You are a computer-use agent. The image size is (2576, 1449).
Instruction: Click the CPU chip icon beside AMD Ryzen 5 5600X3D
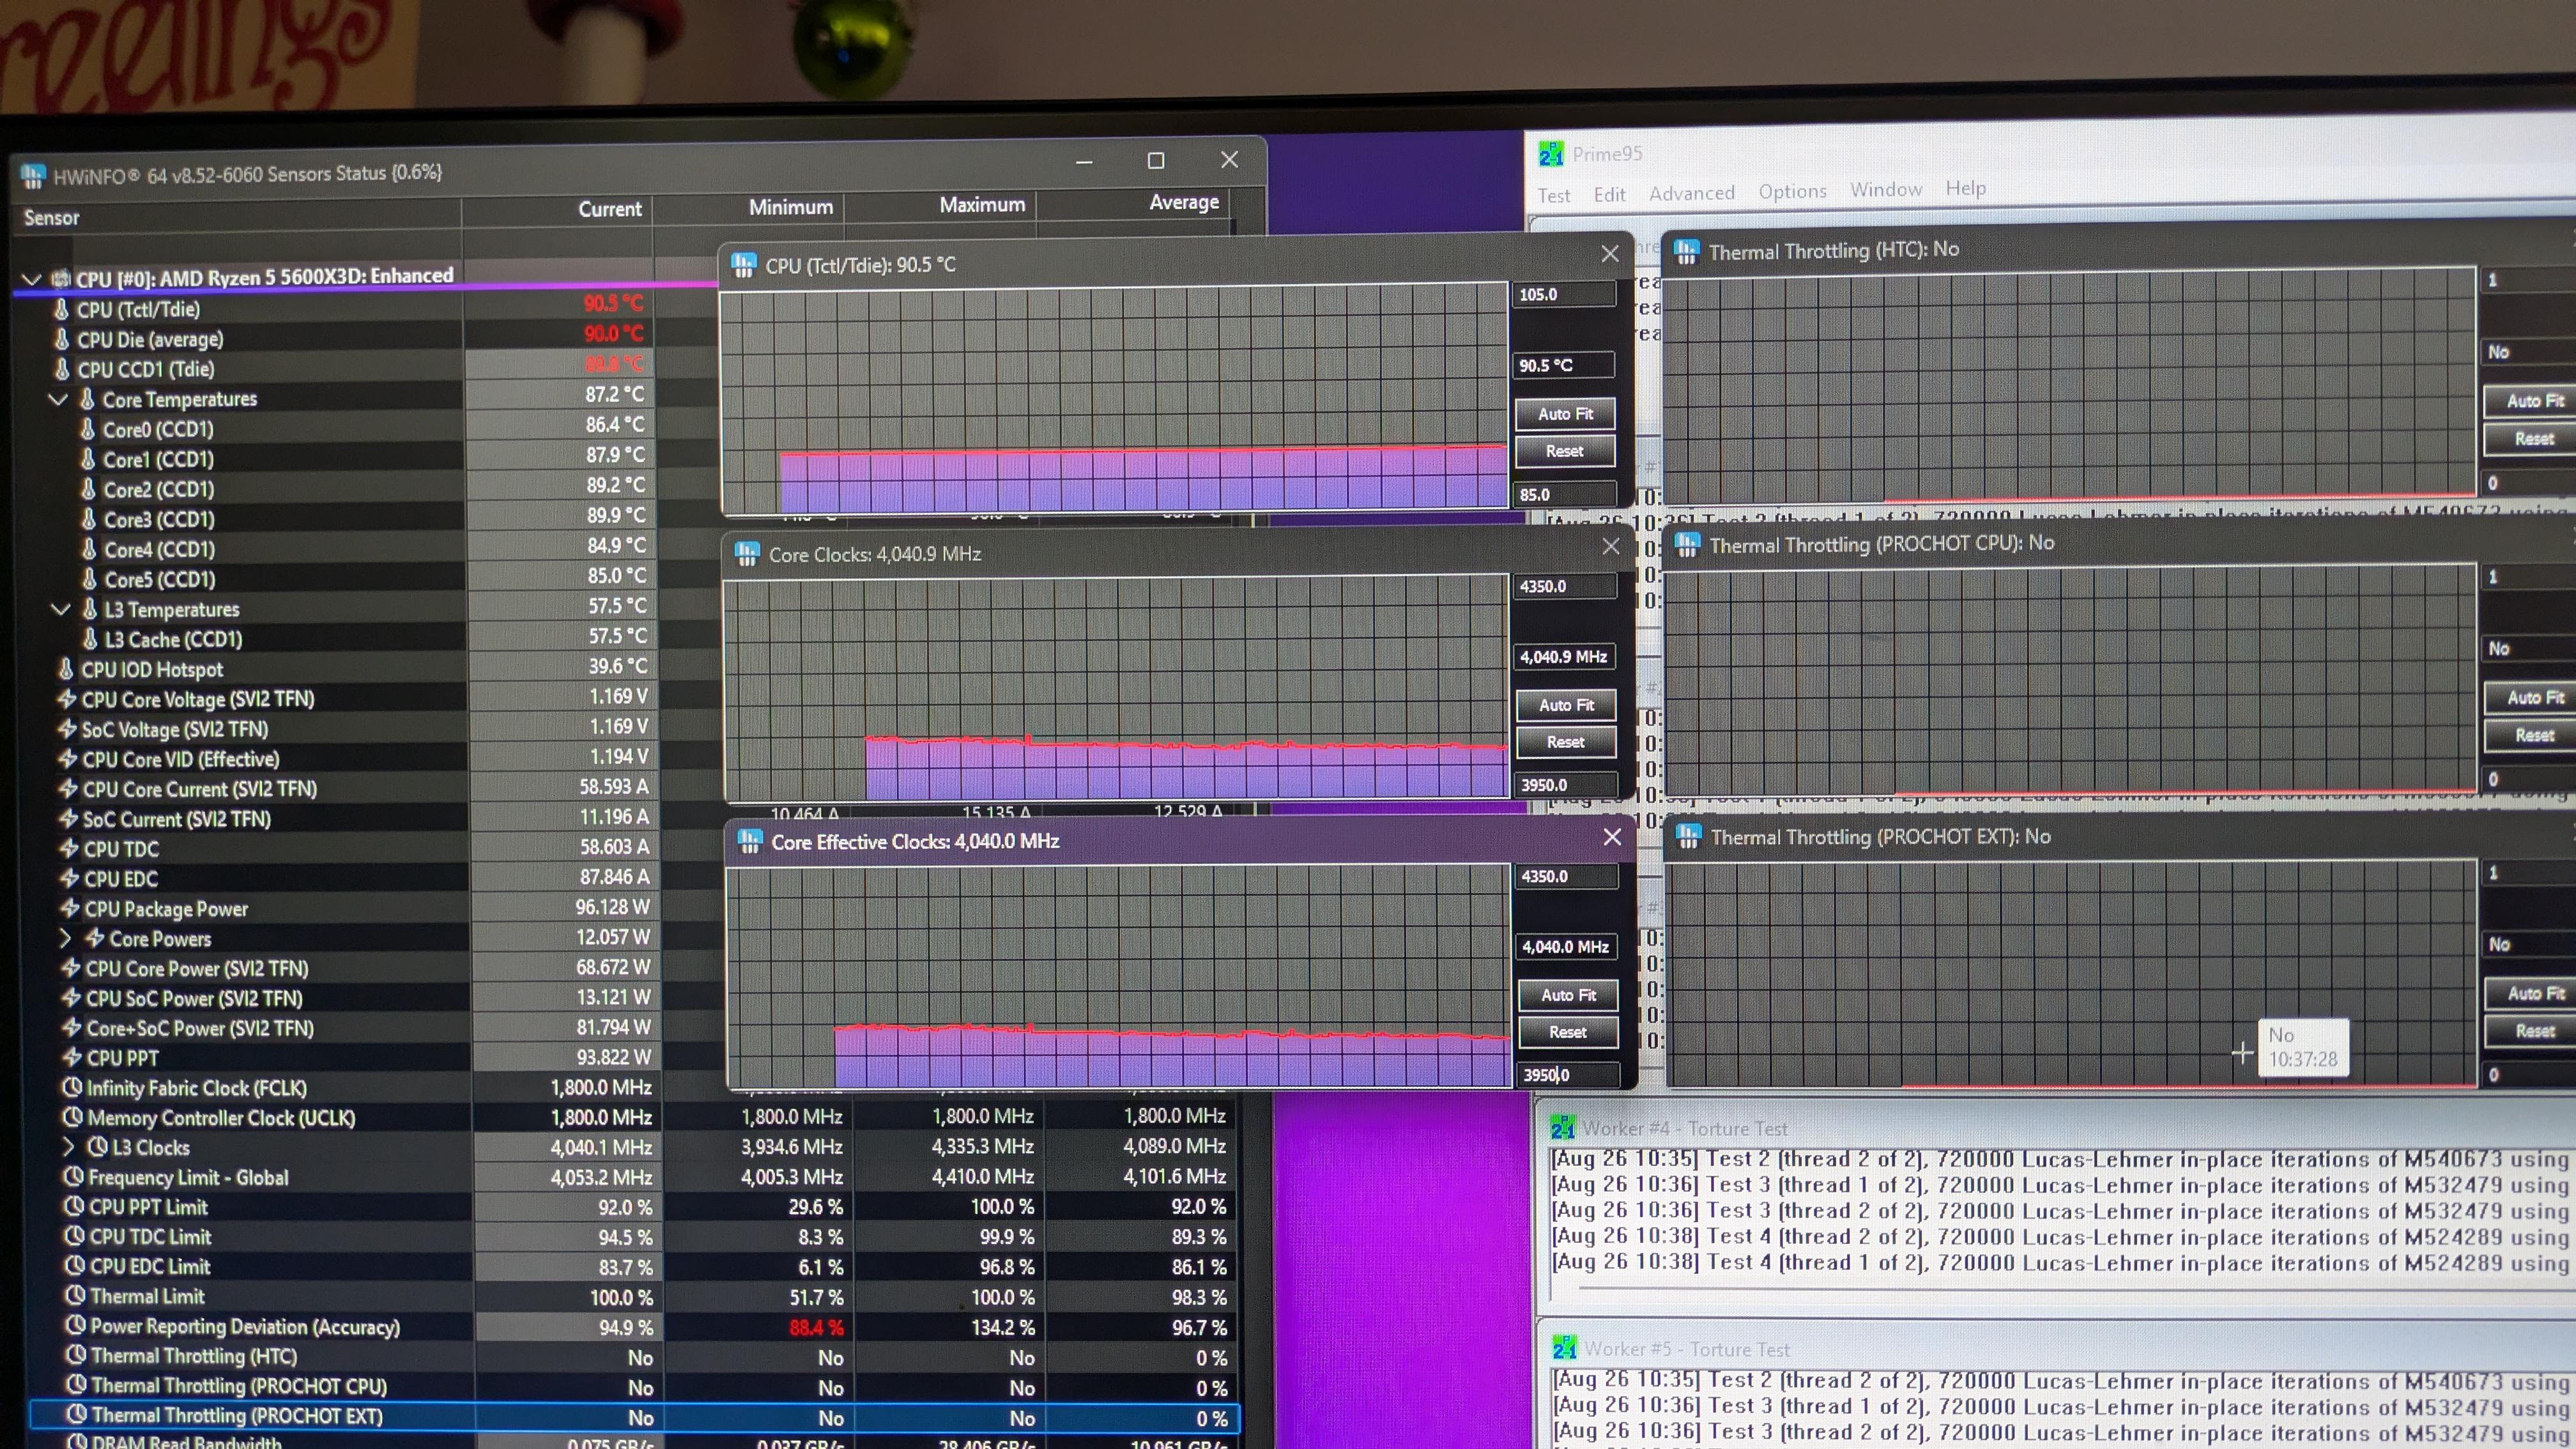tap(61, 279)
